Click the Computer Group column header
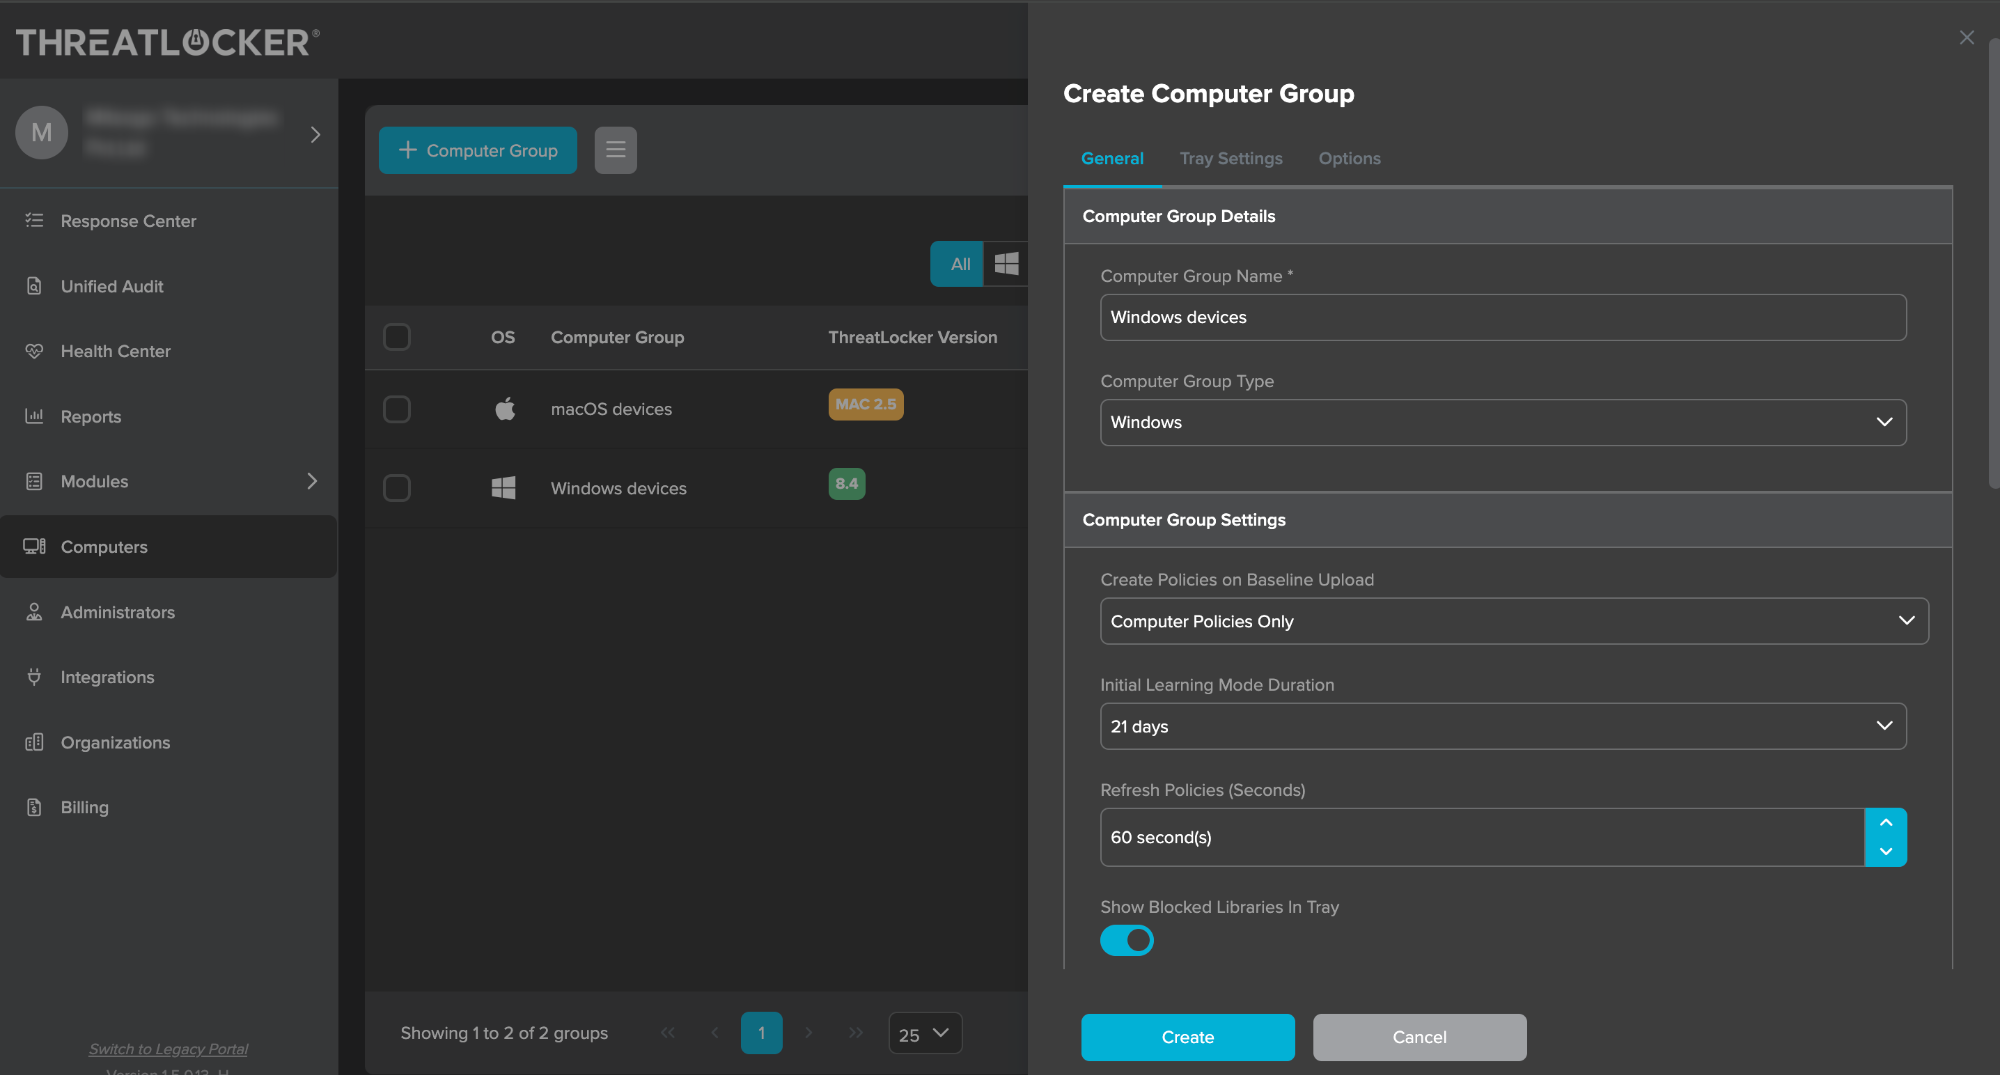The height and width of the screenshot is (1075, 2000). click(617, 337)
